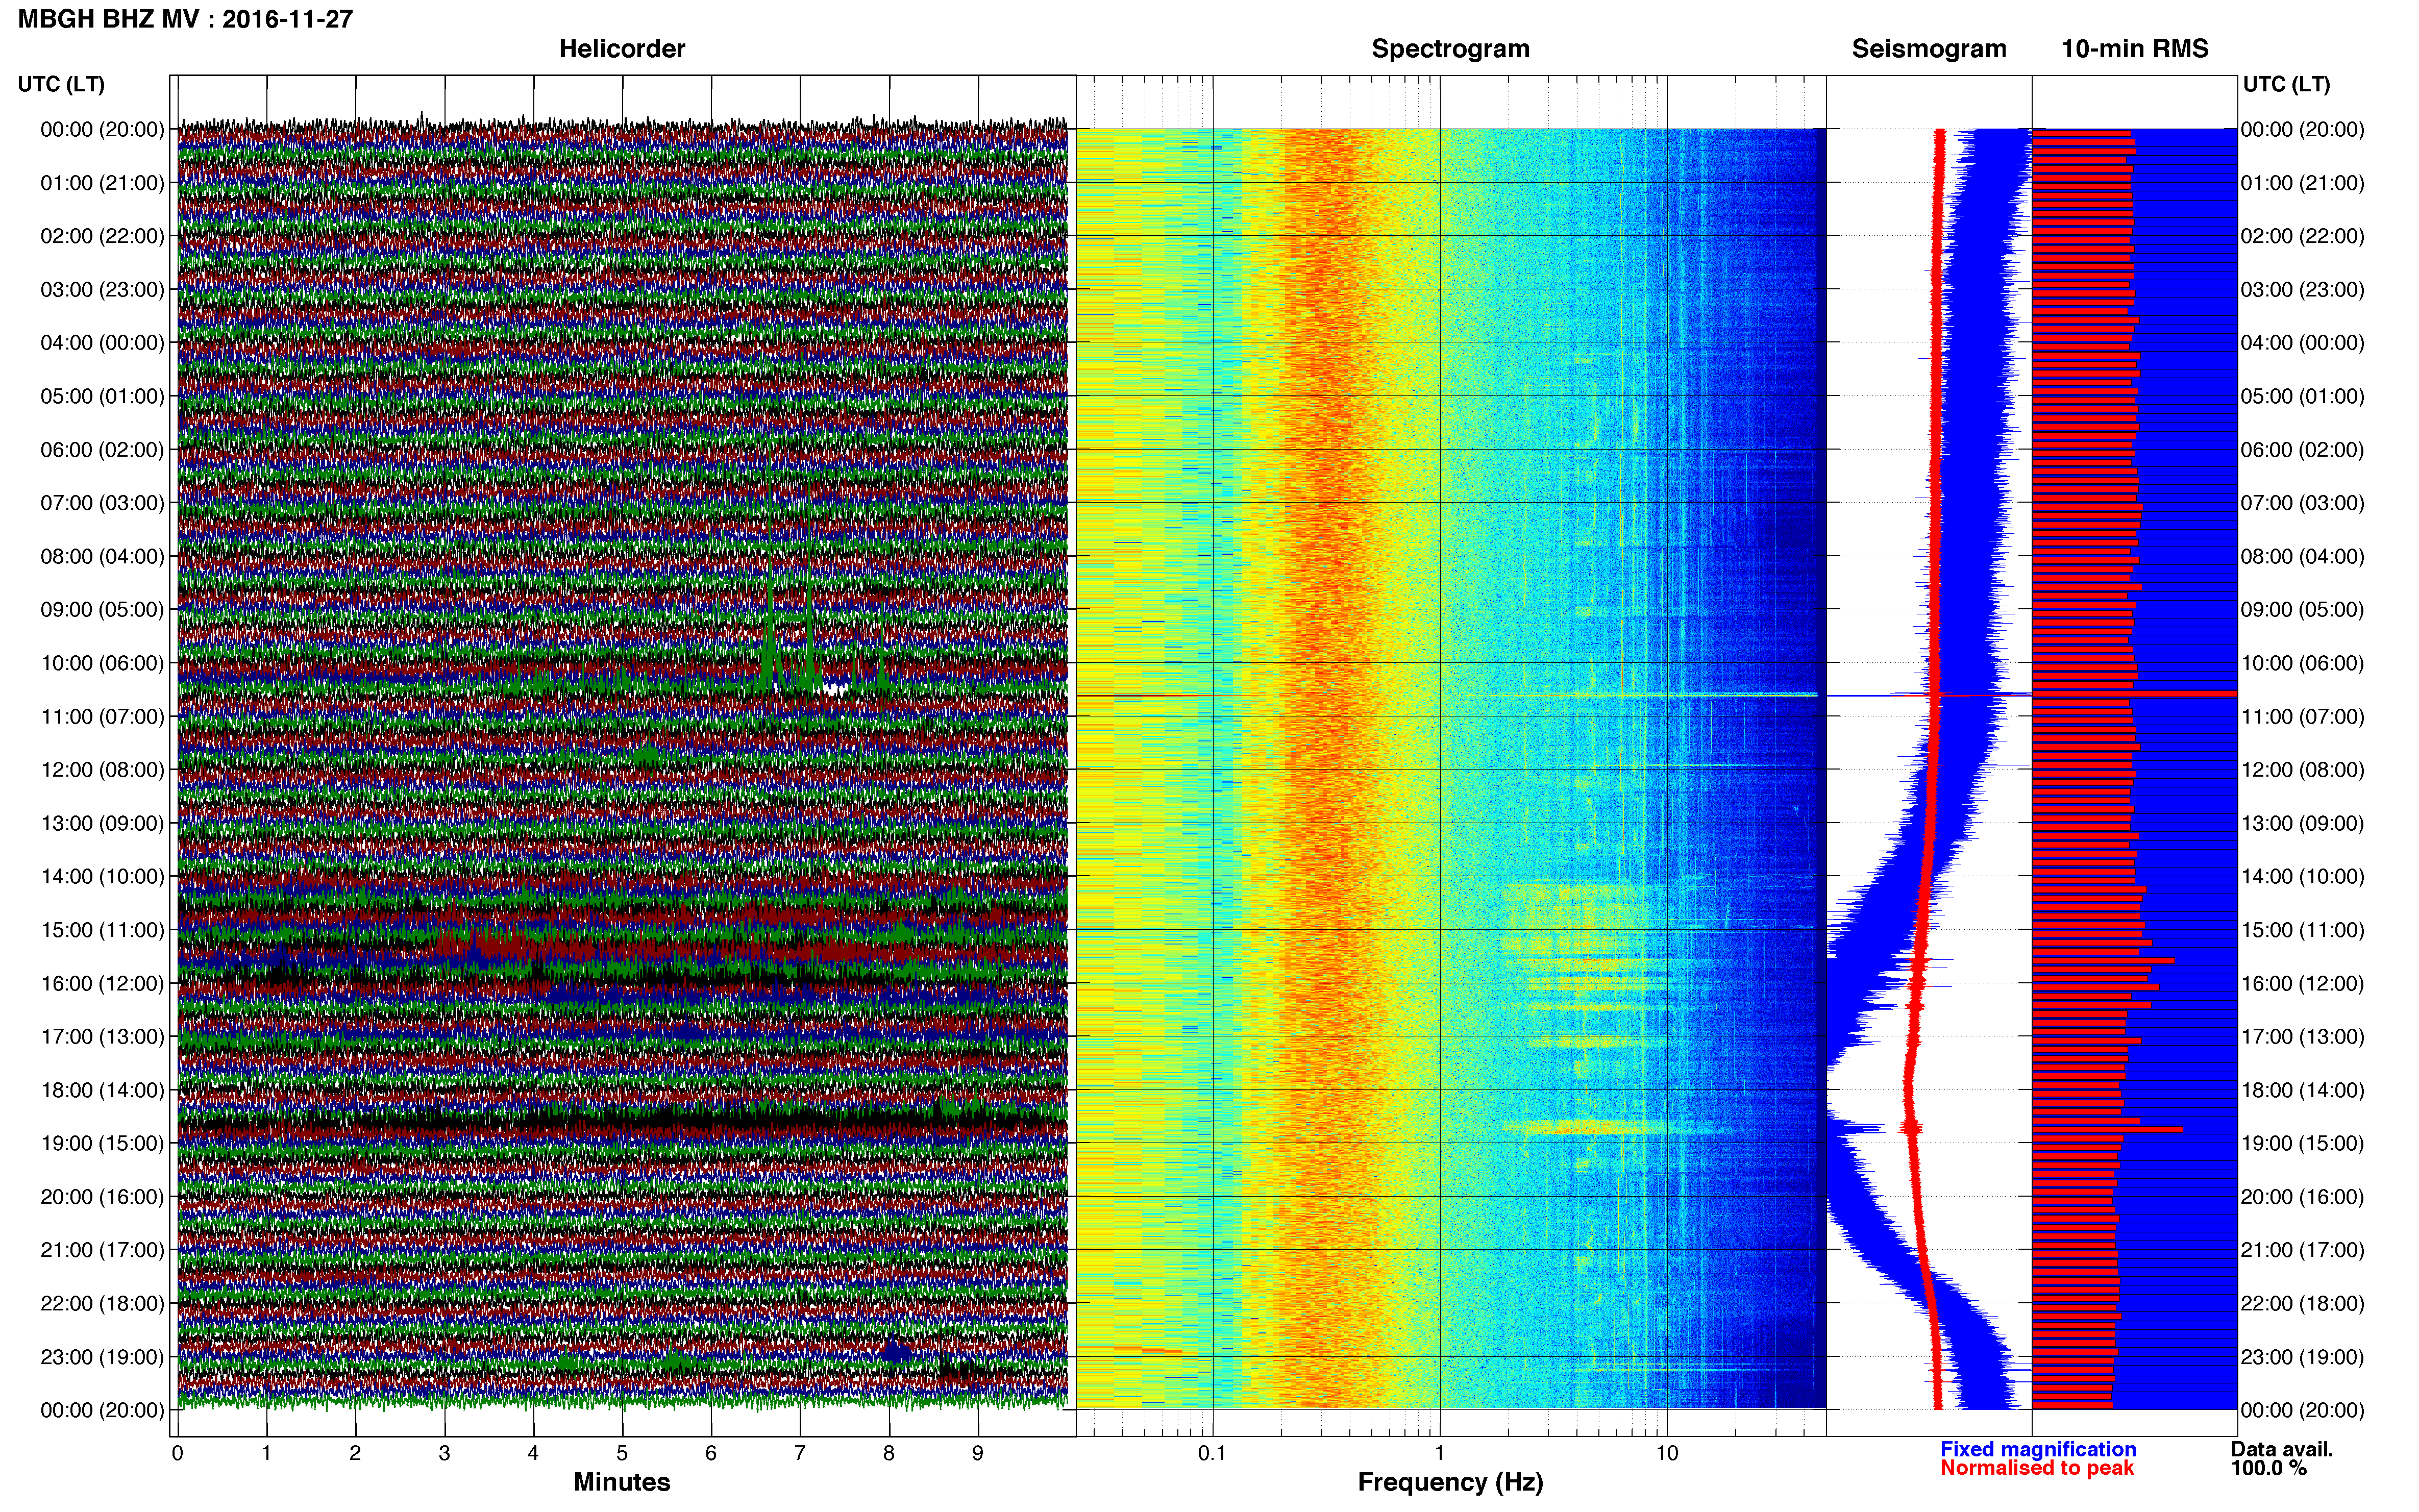Click spectrogram frequency tick label '1'

[1439, 1453]
